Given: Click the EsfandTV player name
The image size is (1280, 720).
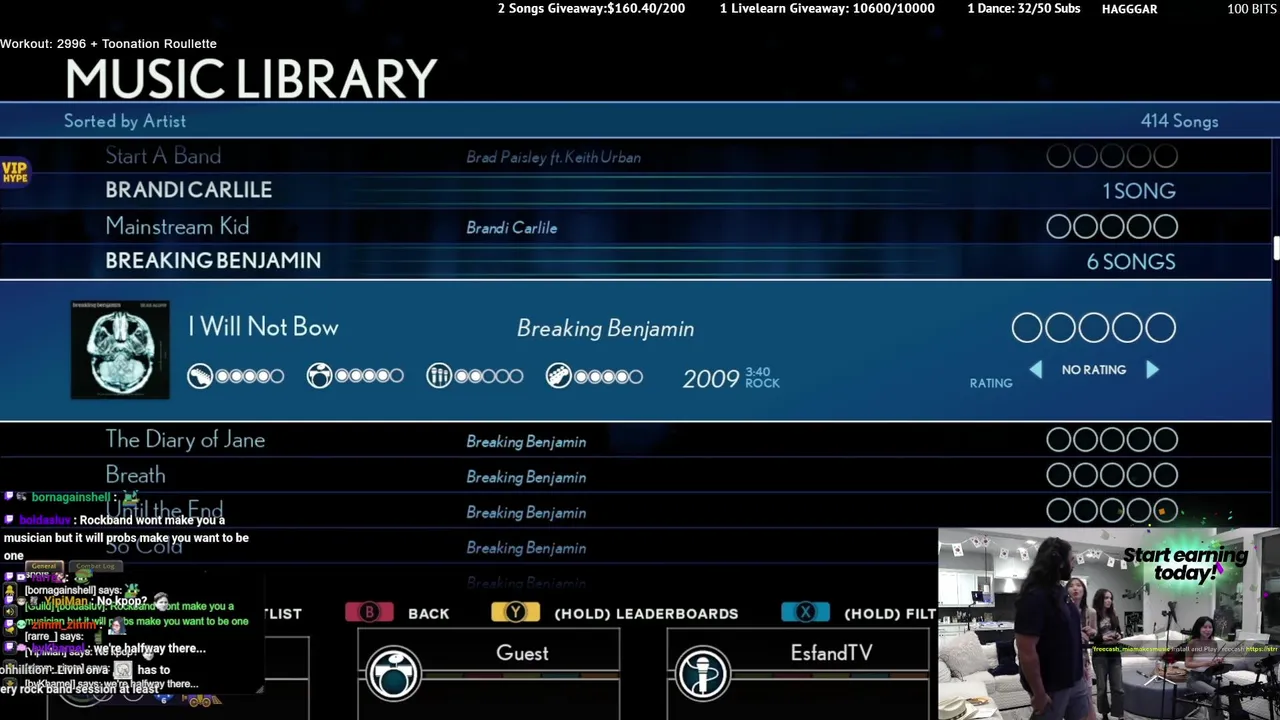Looking at the screenshot, I should [832, 653].
